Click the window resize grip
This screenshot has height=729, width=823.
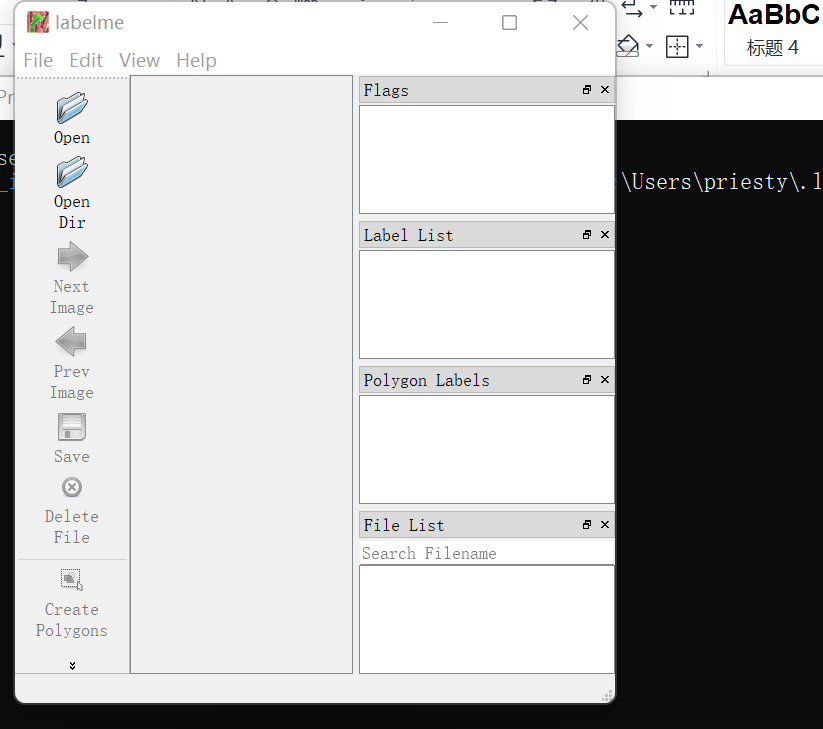[607, 696]
